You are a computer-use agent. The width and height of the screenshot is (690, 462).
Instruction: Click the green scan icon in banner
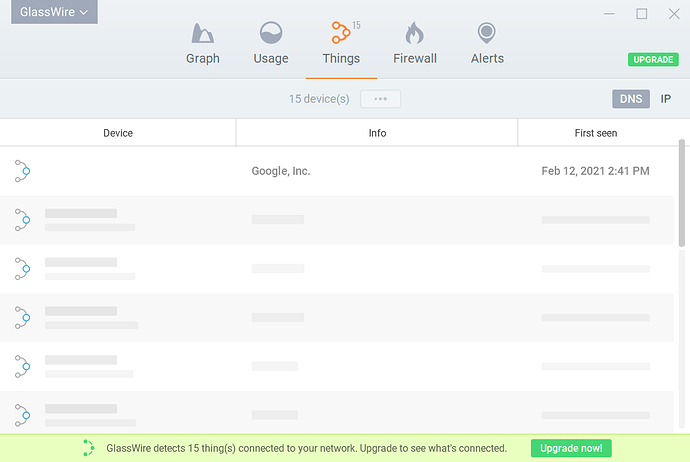coord(89,448)
